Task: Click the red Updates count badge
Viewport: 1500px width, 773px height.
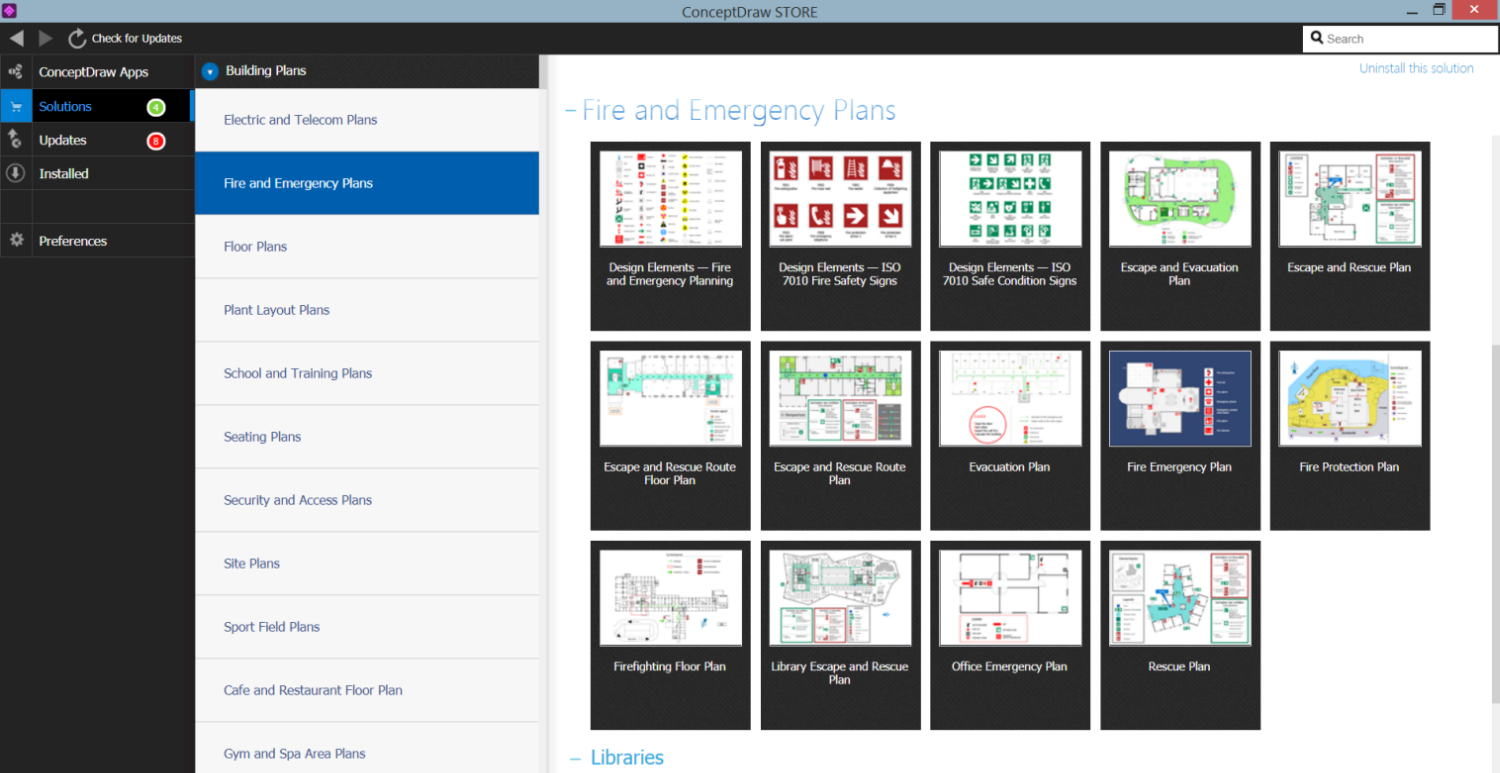Action: [x=156, y=141]
